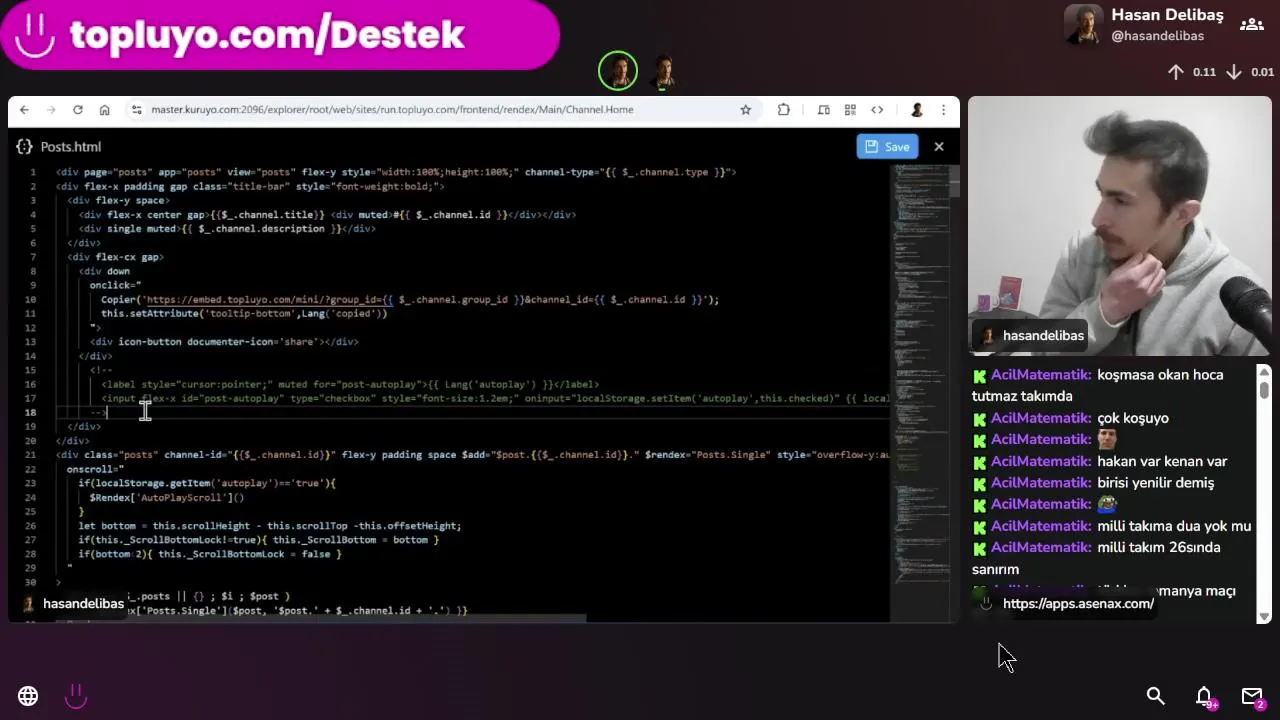Click chat message 'milli takıma dua yok mu'
Screen dimensions: 1280x720
click(1174, 526)
